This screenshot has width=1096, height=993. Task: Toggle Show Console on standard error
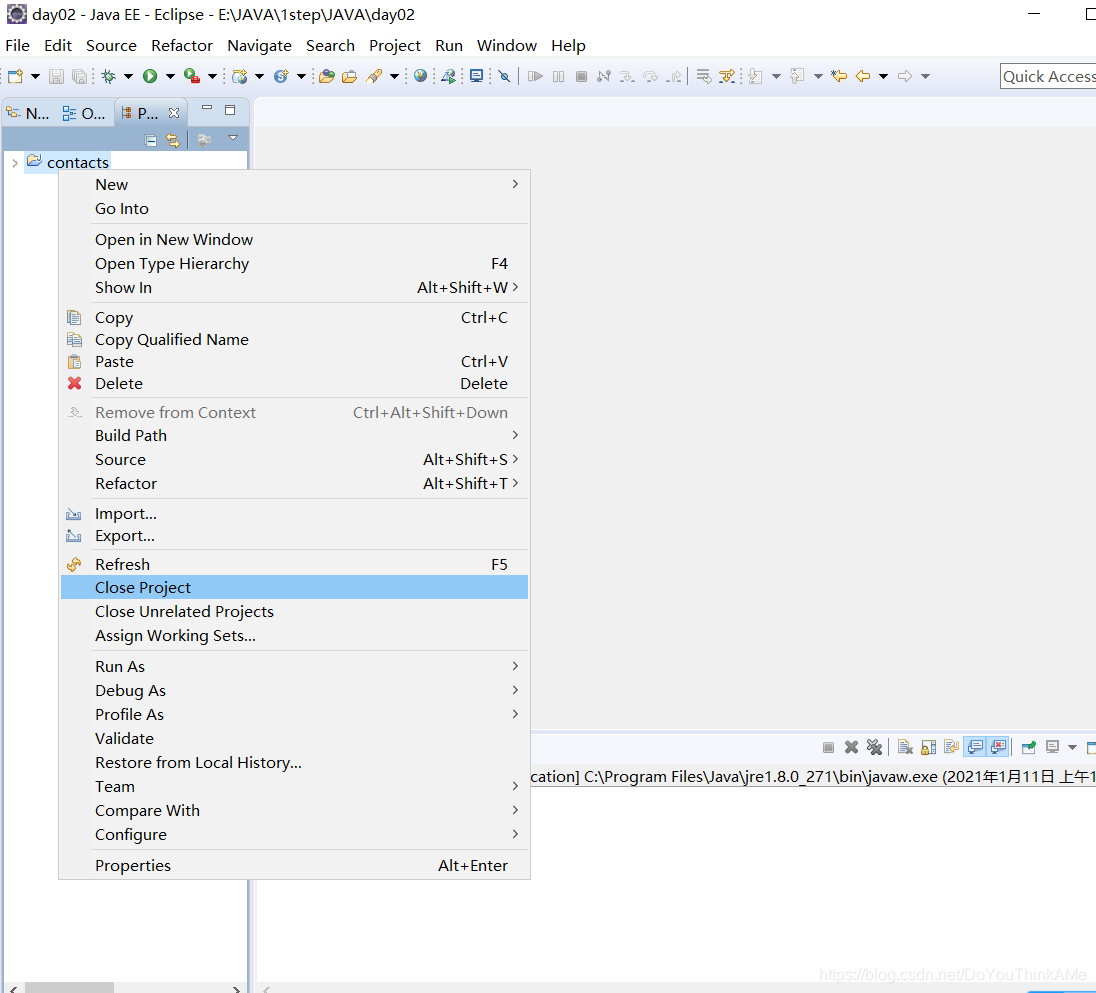click(x=999, y=747)
